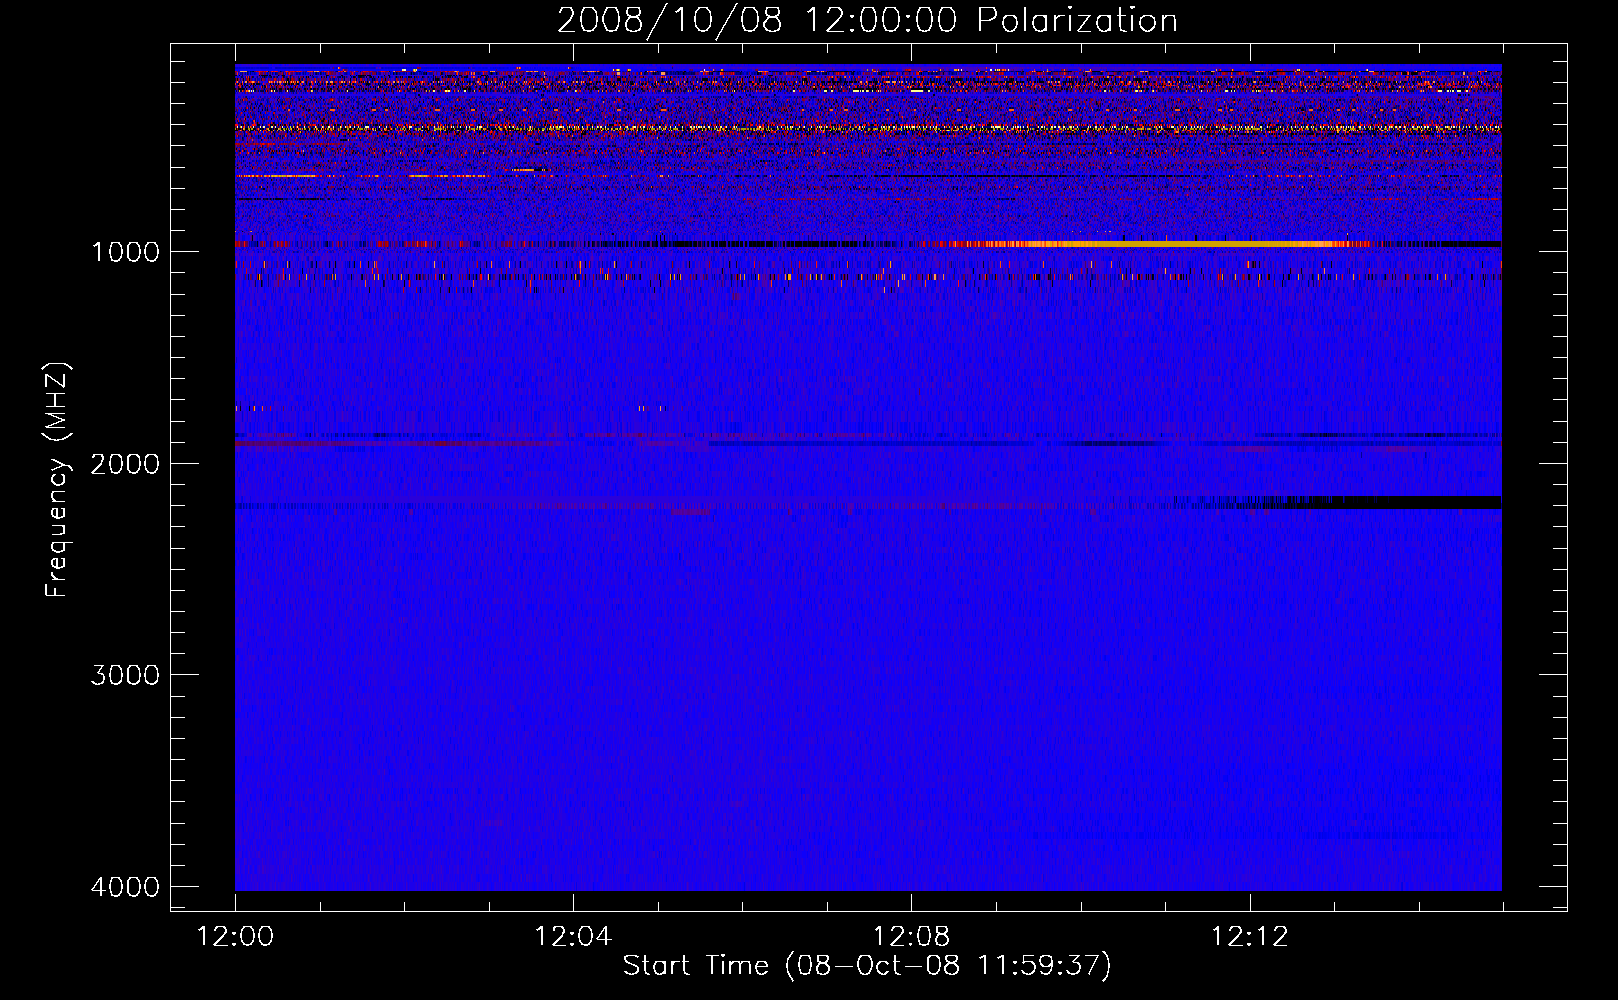Screen dimensions: 1618x1000
Task: Click the 3000 frequency tick label
Action: pos(125,675)
